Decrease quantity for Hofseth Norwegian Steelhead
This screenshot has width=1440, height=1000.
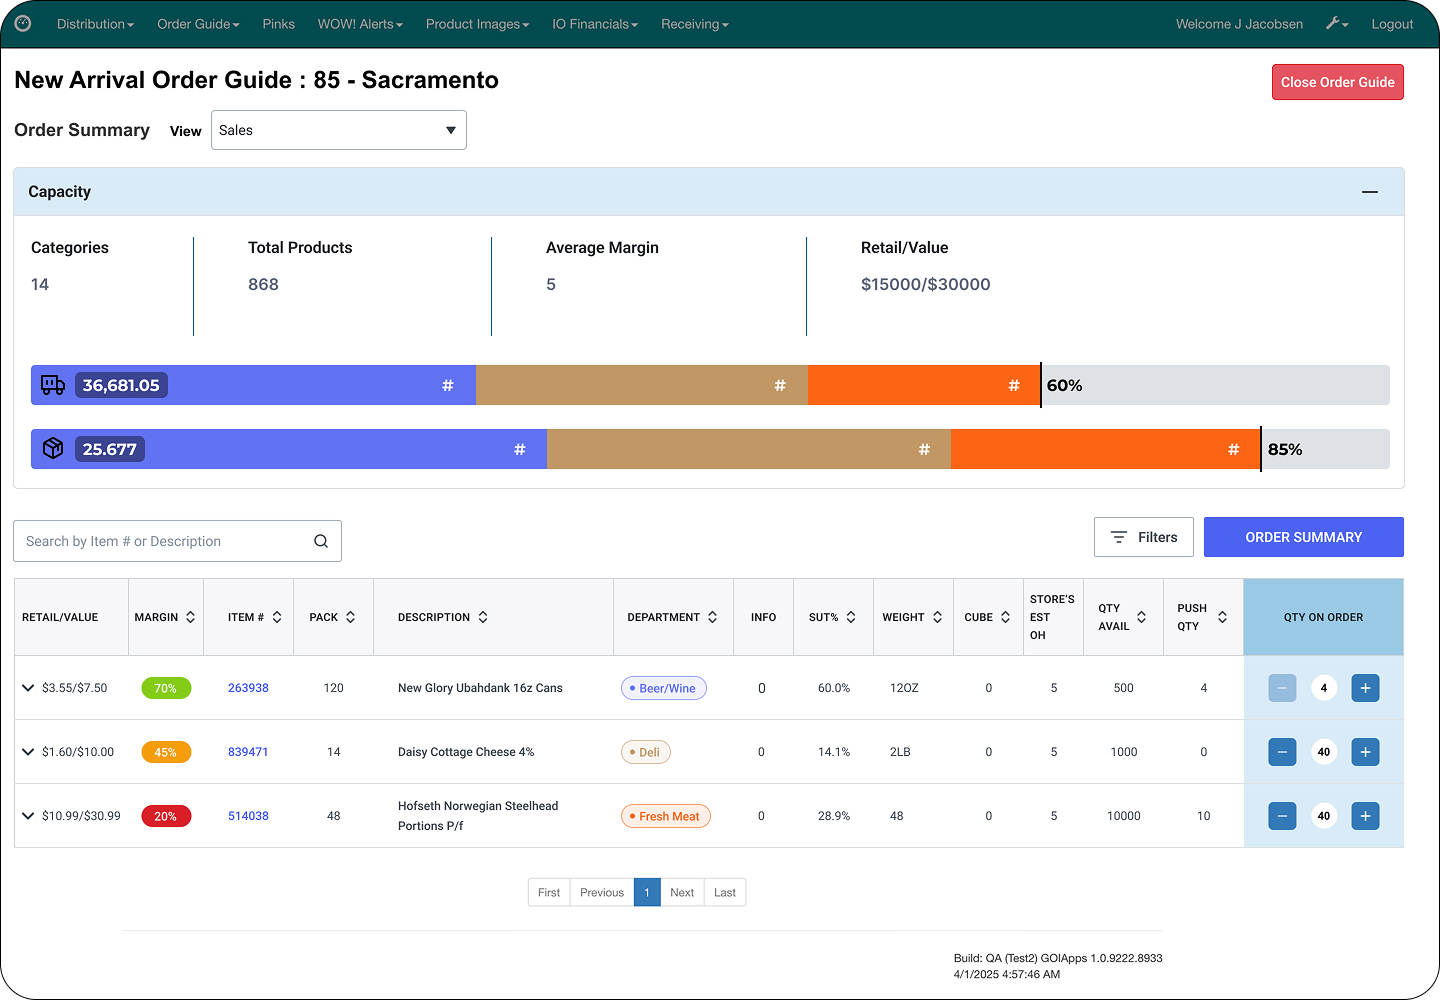click(x=1282, y=816)
